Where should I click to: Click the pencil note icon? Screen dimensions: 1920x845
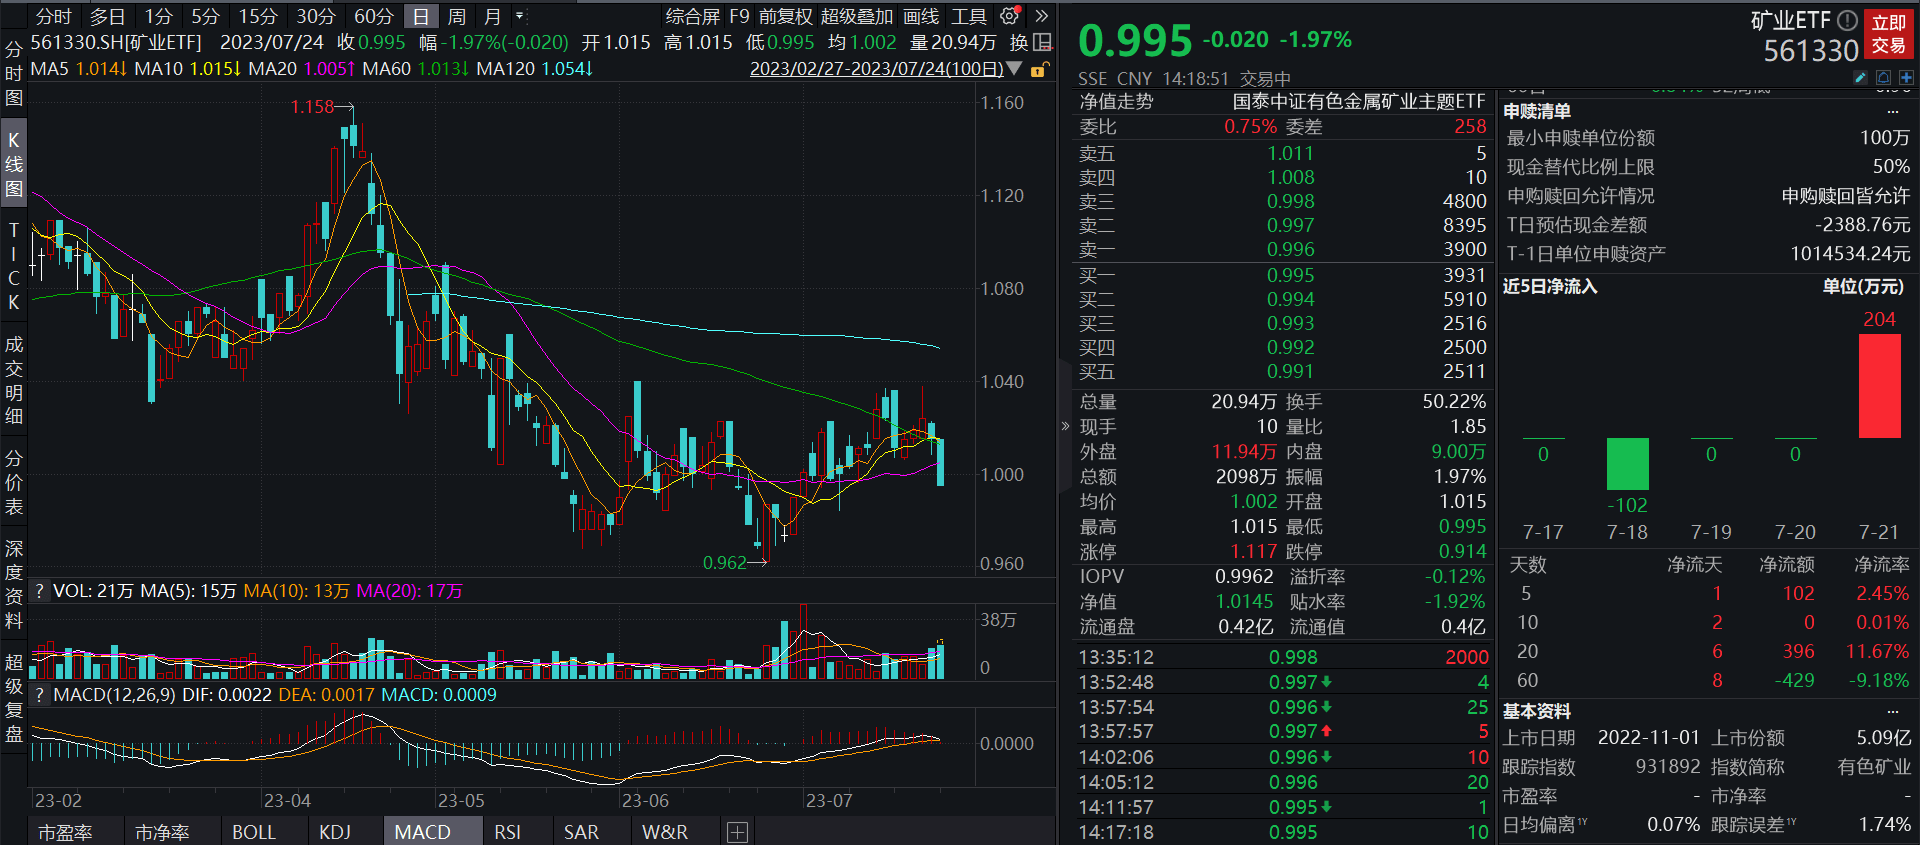(x=1860, y=77)
